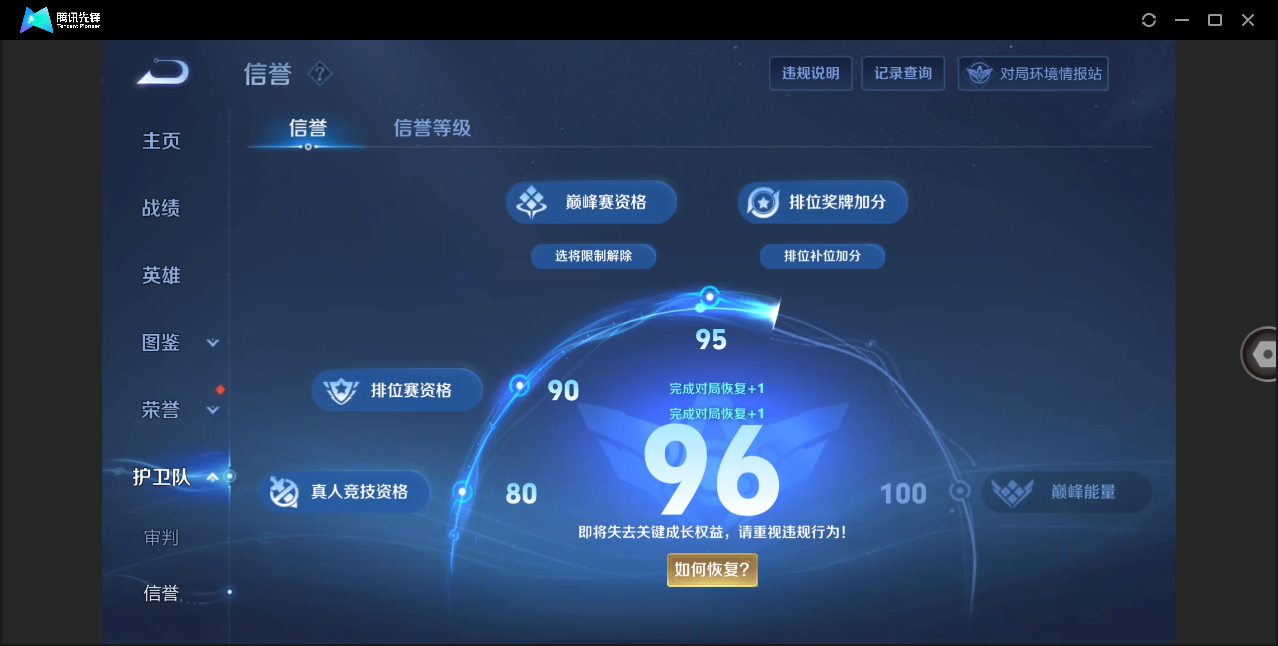Click the 巅峰能量 pill

pyautogui.click(x=1067, y=492)
